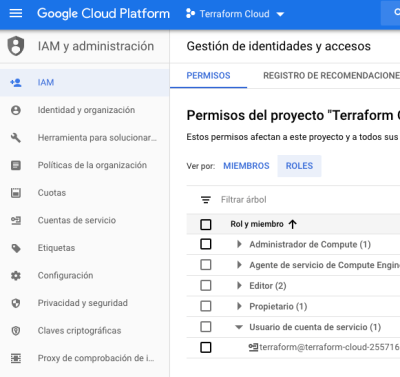Click the Políticas de la organización icon

(x=16, y=165)
